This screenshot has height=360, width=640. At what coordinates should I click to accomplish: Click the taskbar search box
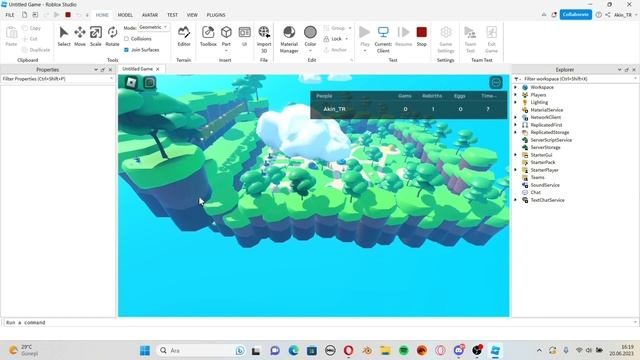tap(200, 351)
